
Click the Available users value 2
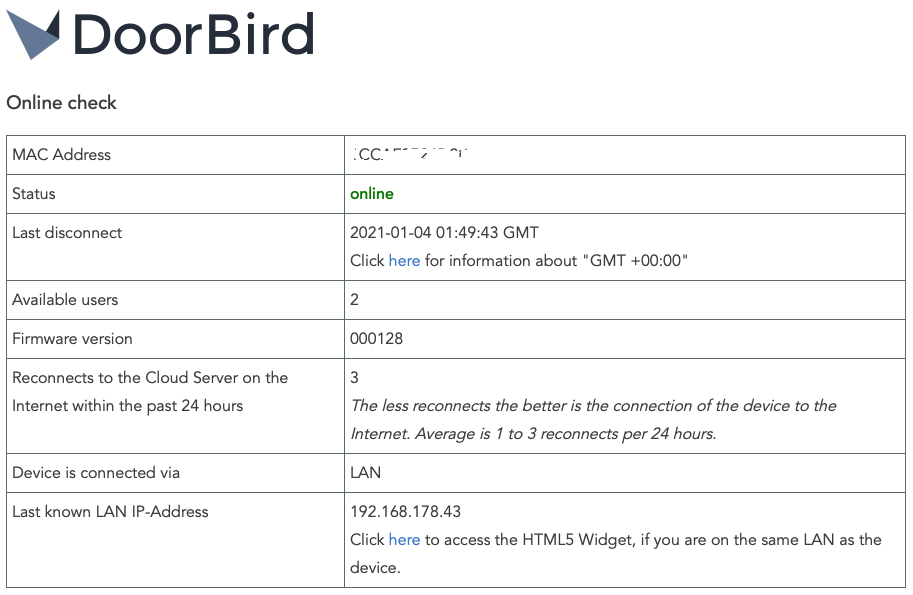(x=354, y=299)
